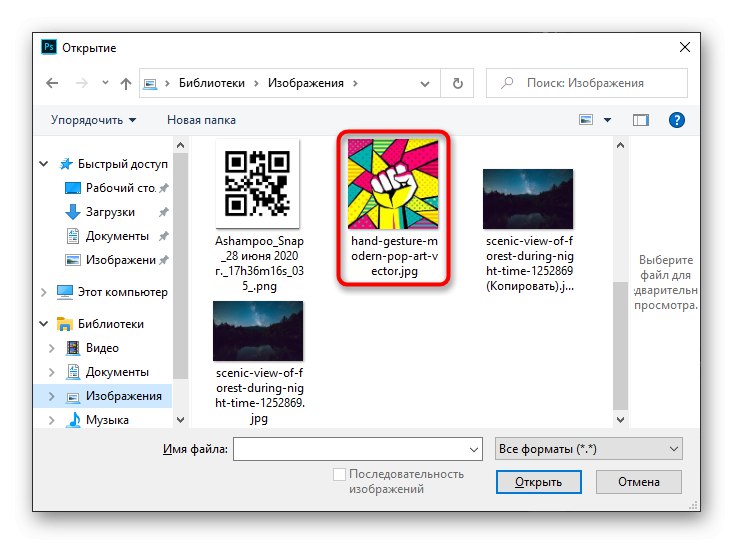The width and height of the screenshot is (733, 544).
Task: Open Все форматы (*.*) file type dropdown
Action: pos(589,449)
